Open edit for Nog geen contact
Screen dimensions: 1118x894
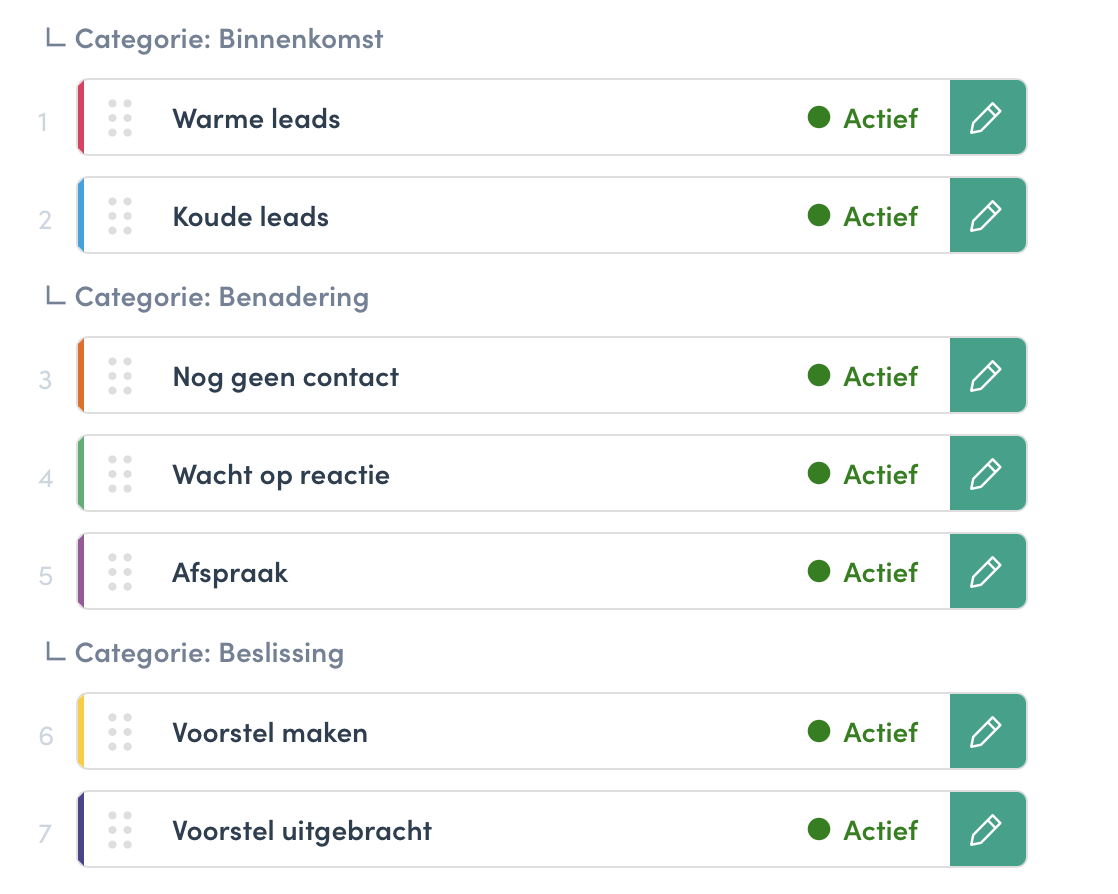(x=988, y=376)
